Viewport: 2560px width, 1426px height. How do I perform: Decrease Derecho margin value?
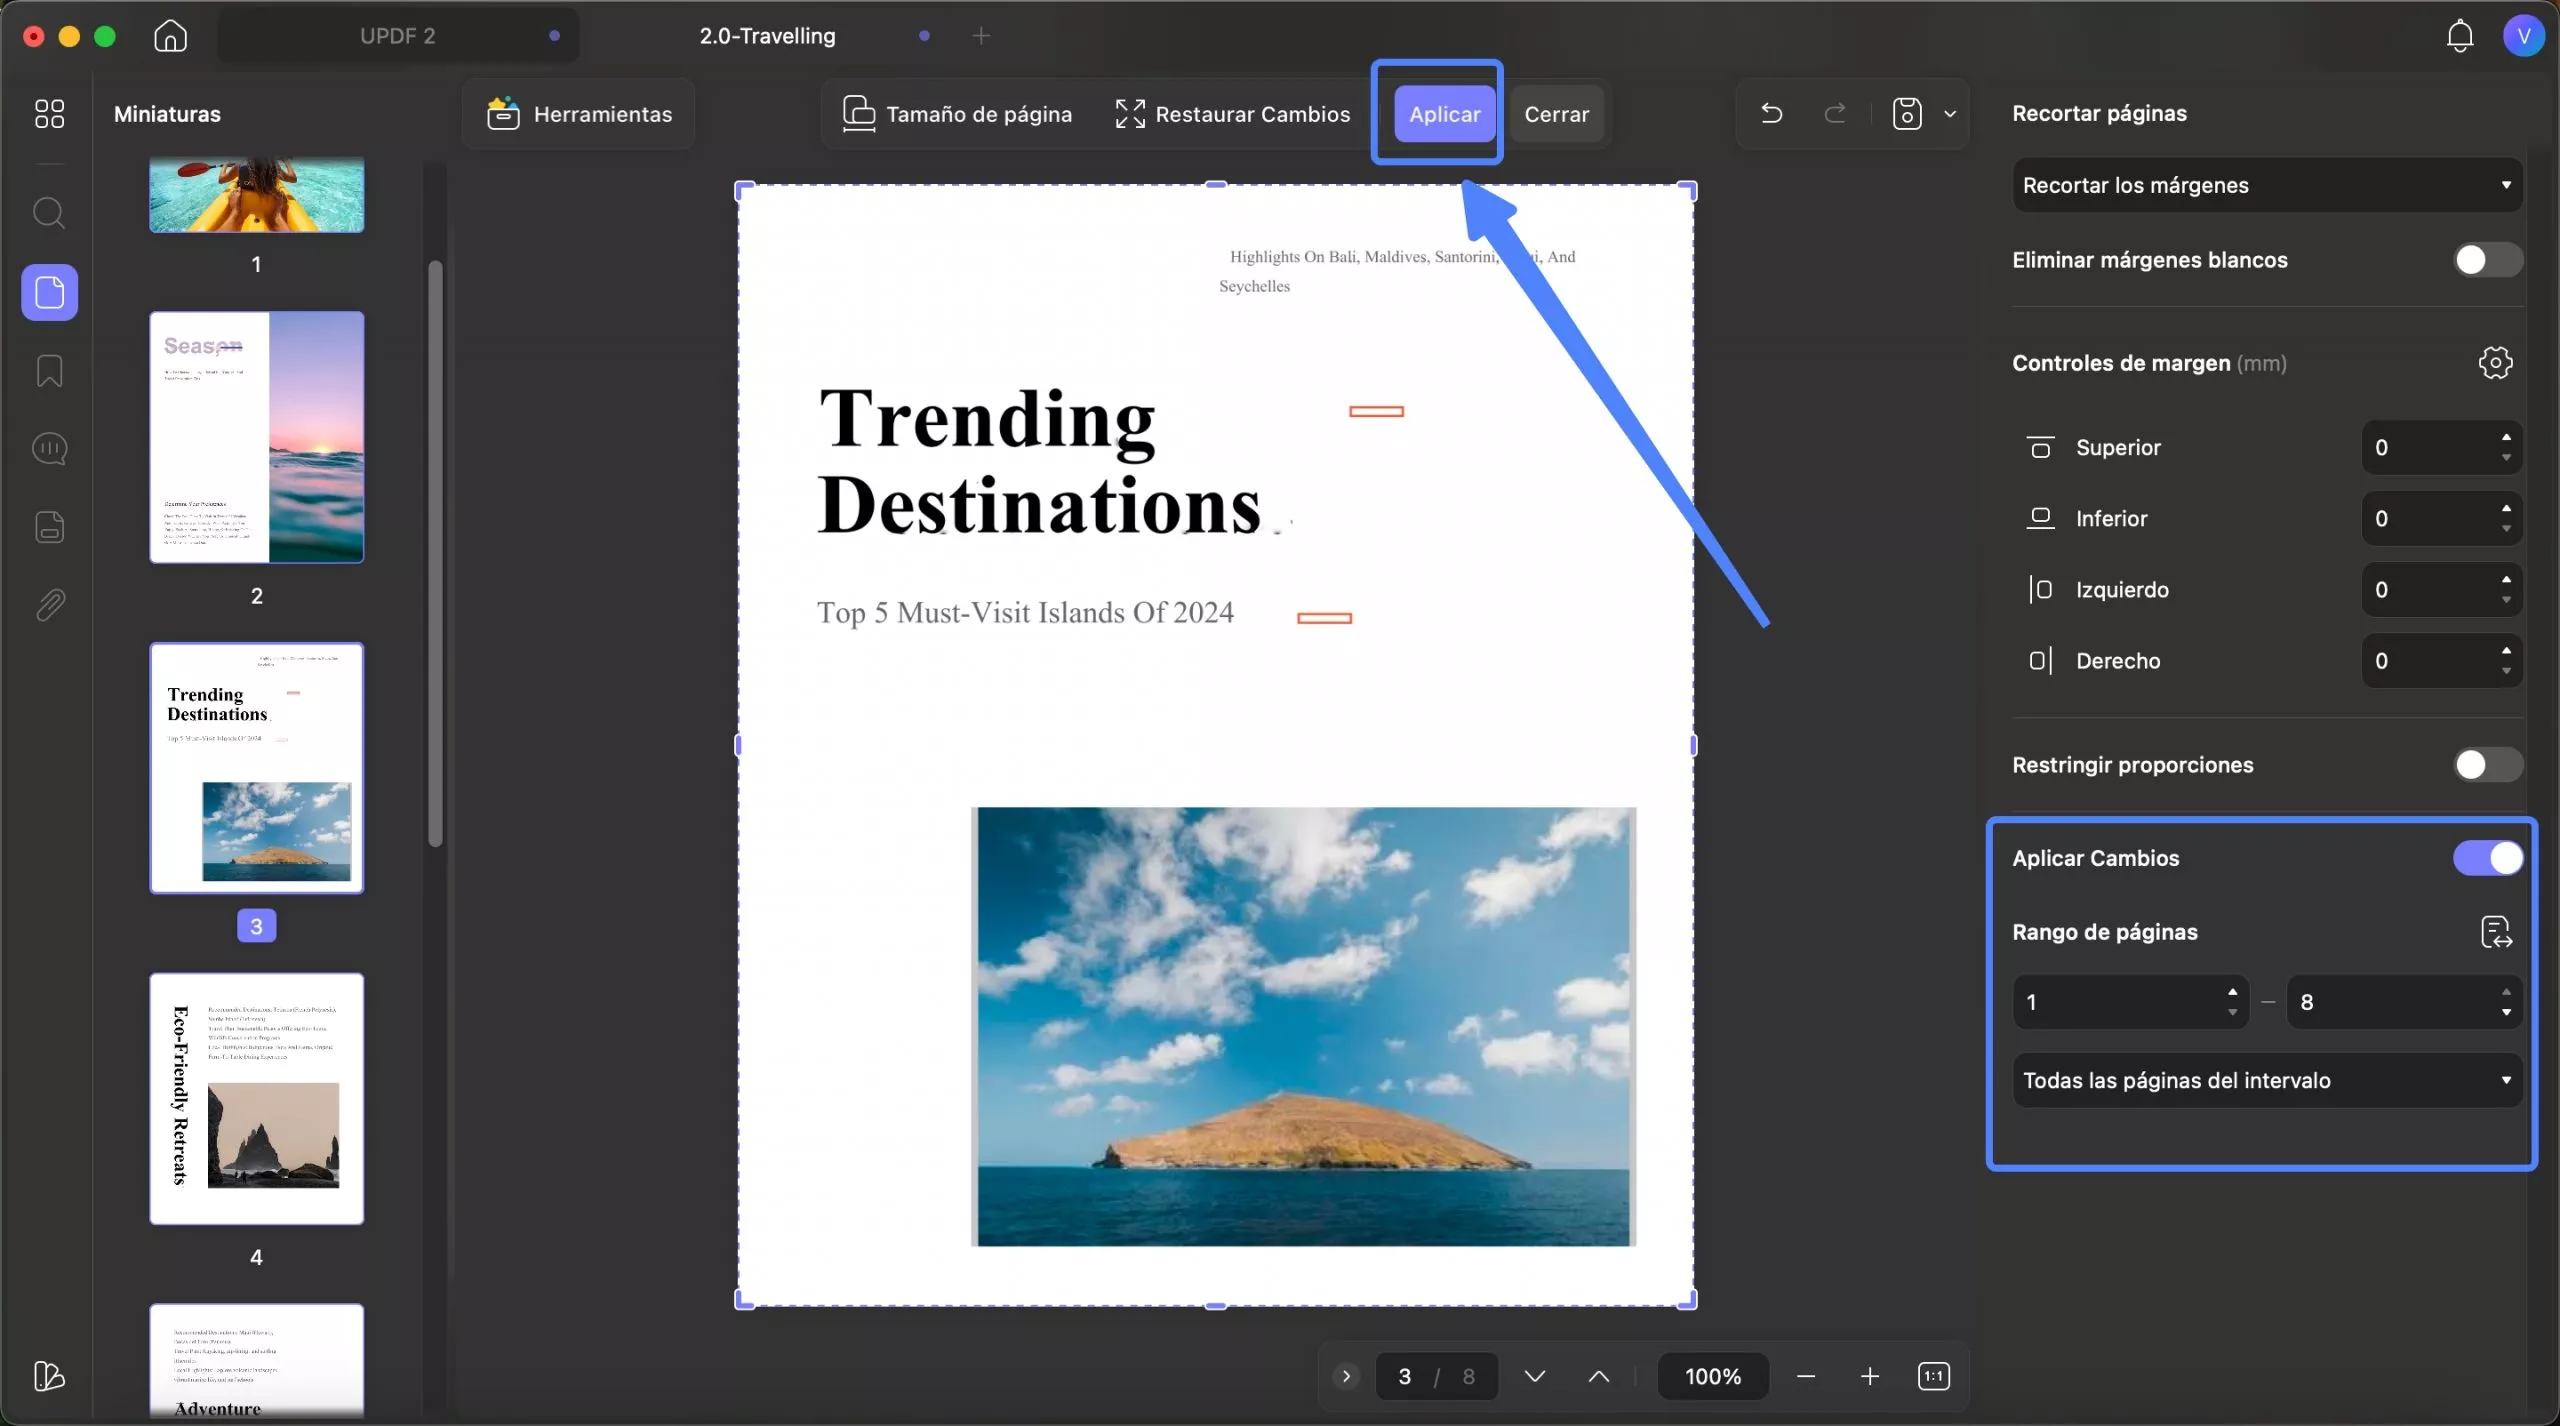(2505, 671)
